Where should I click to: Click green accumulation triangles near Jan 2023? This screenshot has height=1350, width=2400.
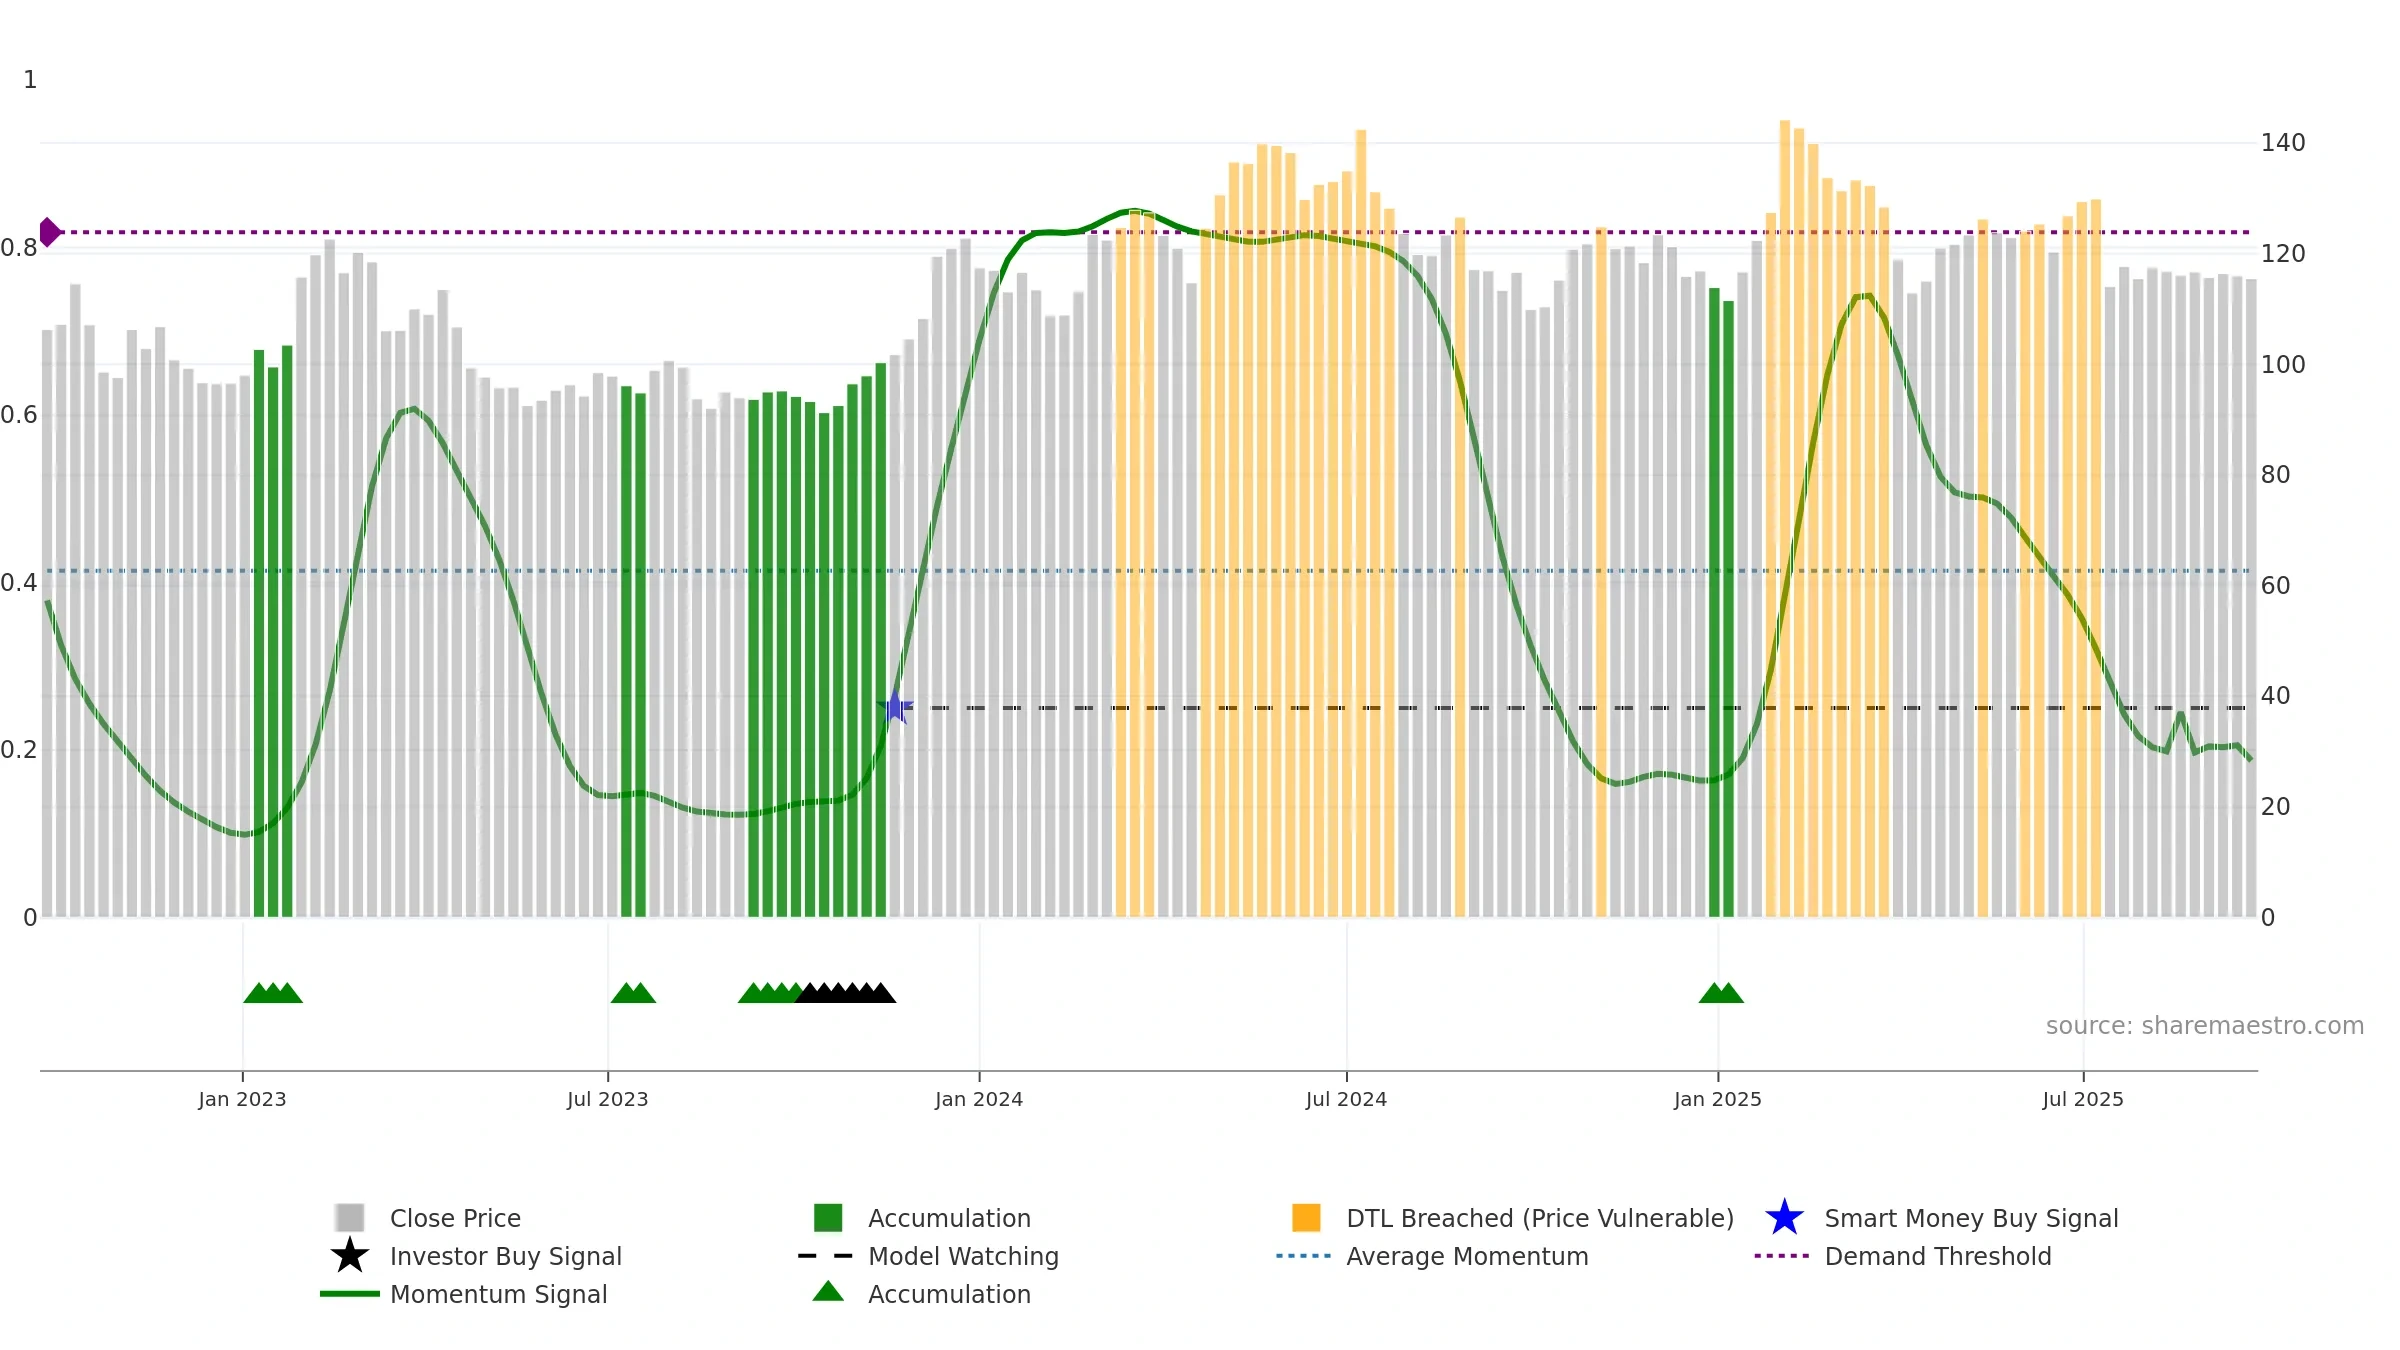tap(273, 993)
